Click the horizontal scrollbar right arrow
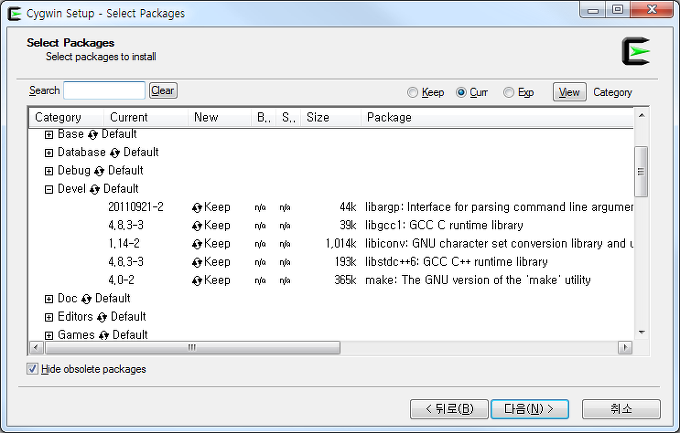The width and height of the screenshot is (680, 433). pyautogui.click(x=625, y=348)
